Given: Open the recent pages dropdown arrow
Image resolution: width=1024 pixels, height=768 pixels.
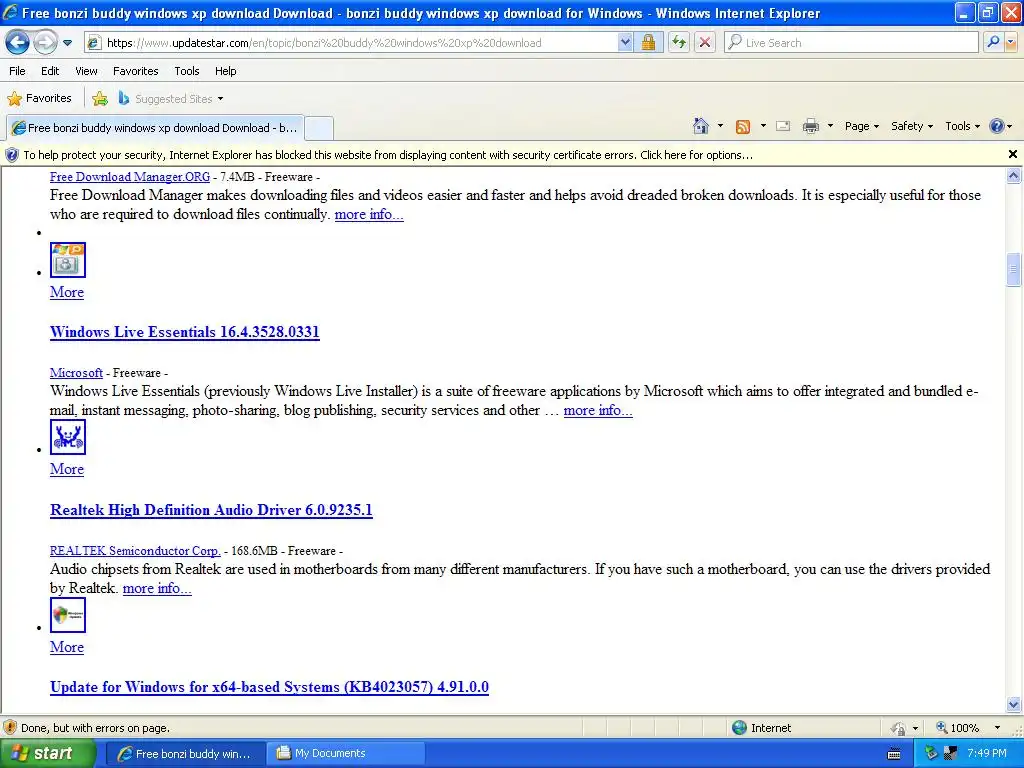Looking at the screenshot, I should coord(67,43).
